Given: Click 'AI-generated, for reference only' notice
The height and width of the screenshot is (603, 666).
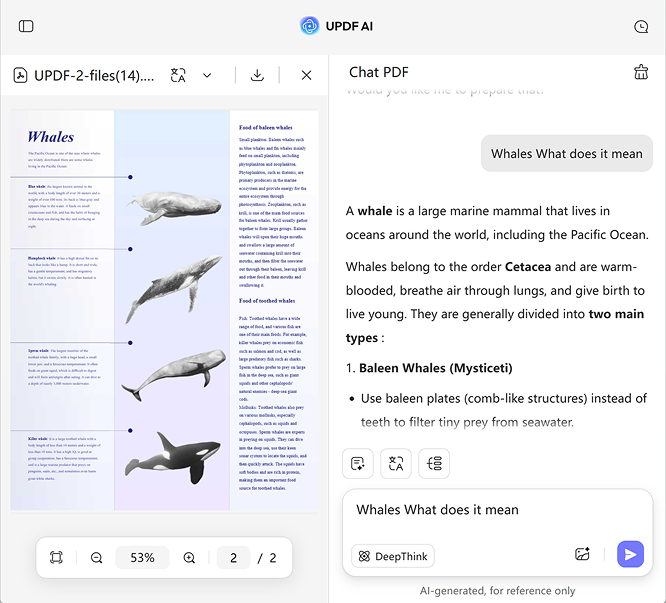Looking at the screenshot, I should pyautogui.click(x=497, y=591).
